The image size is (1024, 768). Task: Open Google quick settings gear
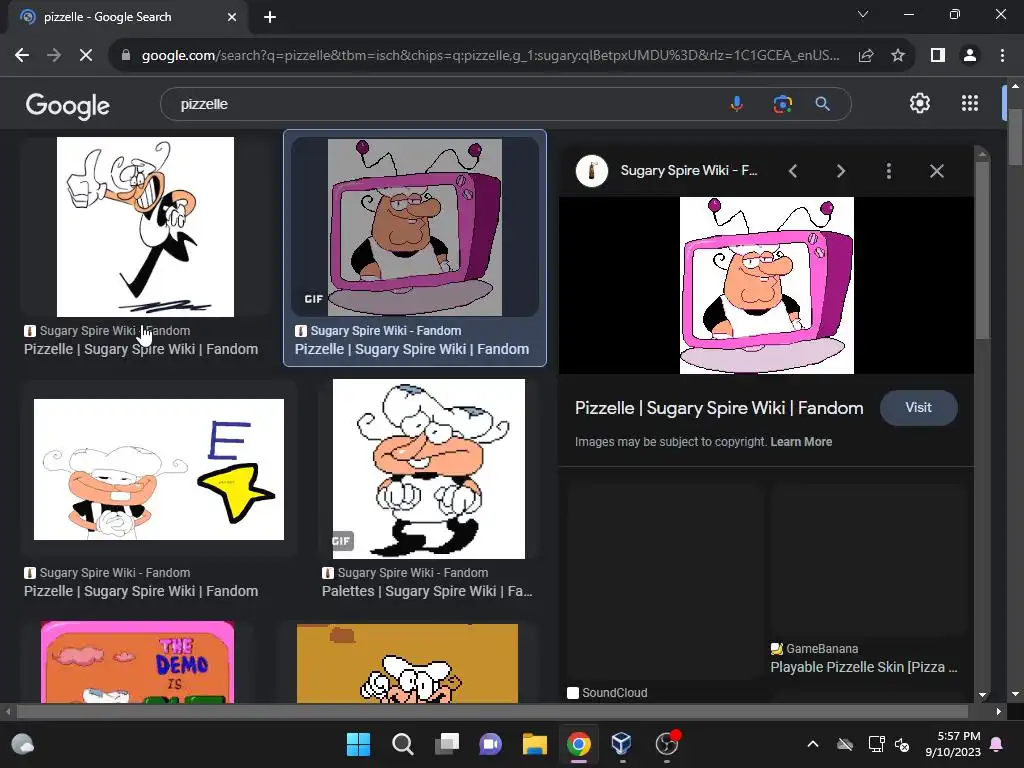click(920, 103)
